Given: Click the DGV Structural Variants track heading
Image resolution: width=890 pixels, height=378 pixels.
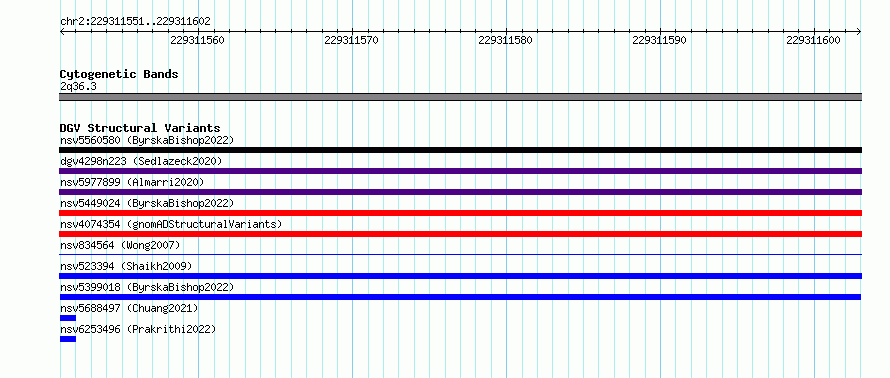Looking at the screenshot, I should 140,128.
